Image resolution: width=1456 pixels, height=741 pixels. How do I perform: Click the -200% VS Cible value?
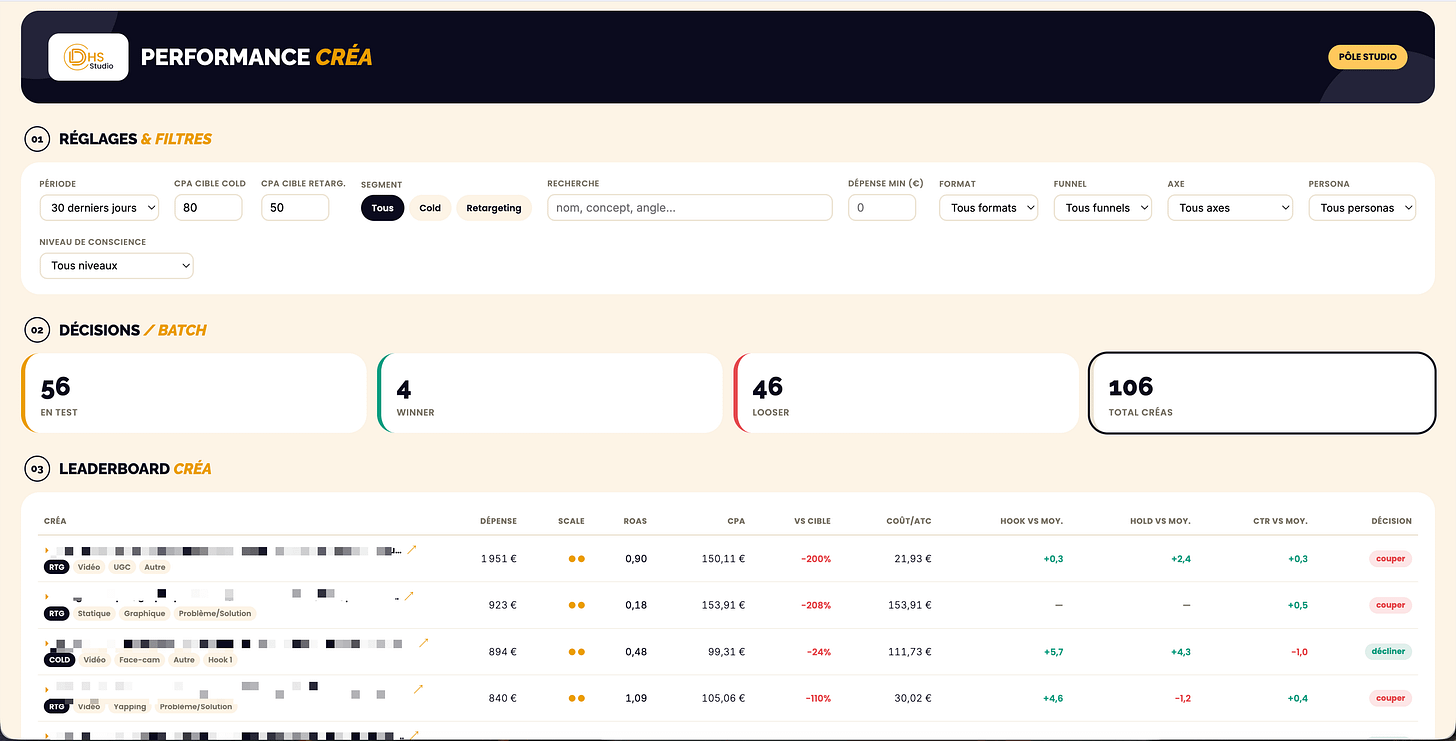coord(816,559)
